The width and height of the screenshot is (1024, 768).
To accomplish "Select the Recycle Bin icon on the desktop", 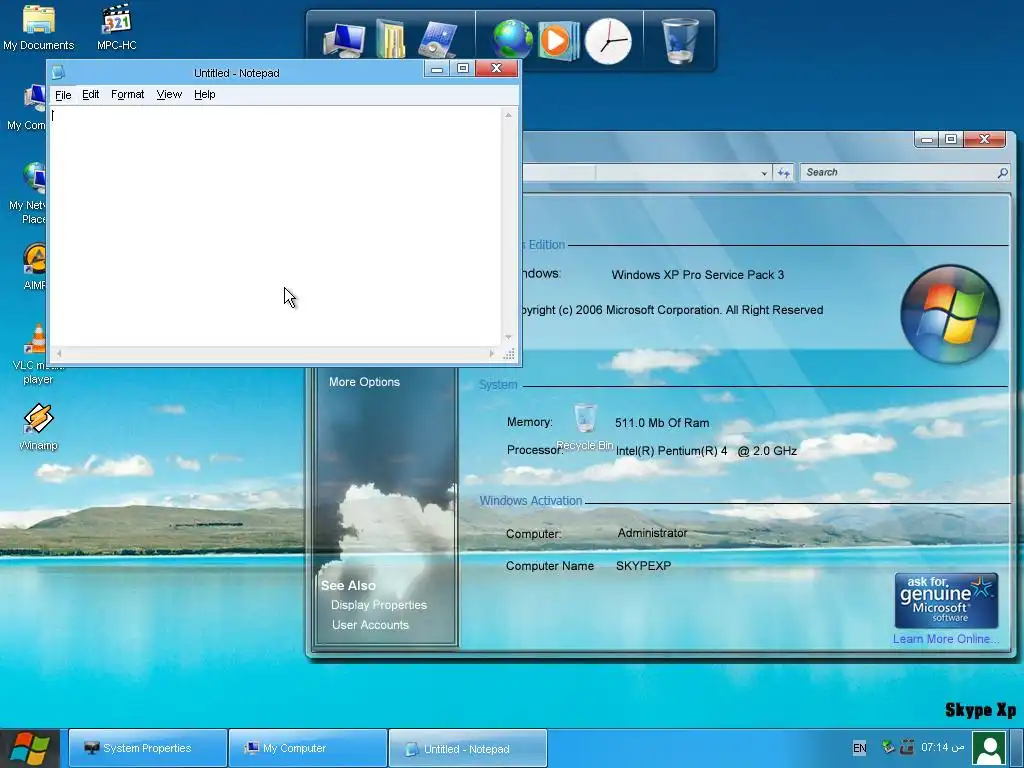I will 585,426.
